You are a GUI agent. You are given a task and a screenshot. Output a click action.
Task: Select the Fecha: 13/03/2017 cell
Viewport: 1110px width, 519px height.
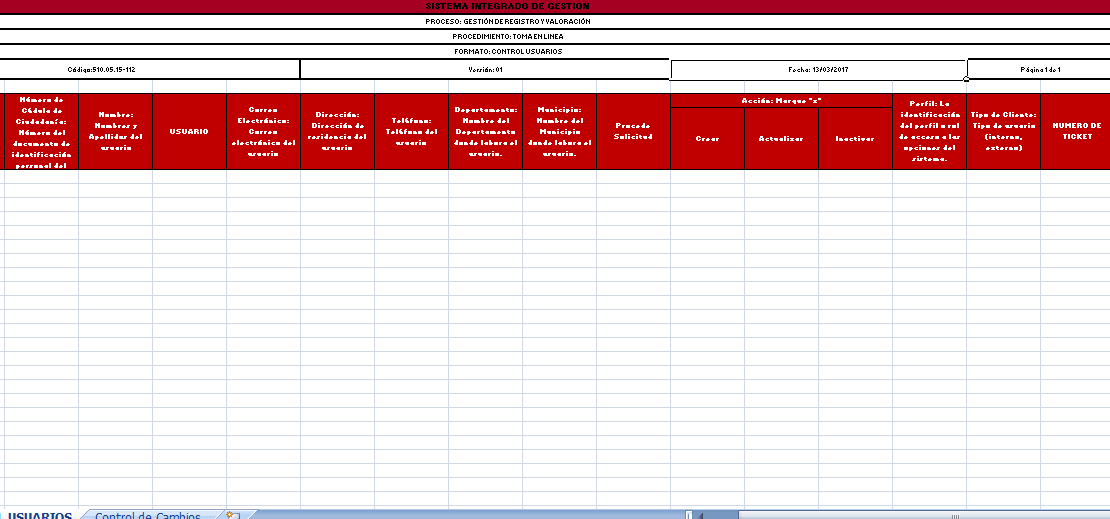[818, 70]
